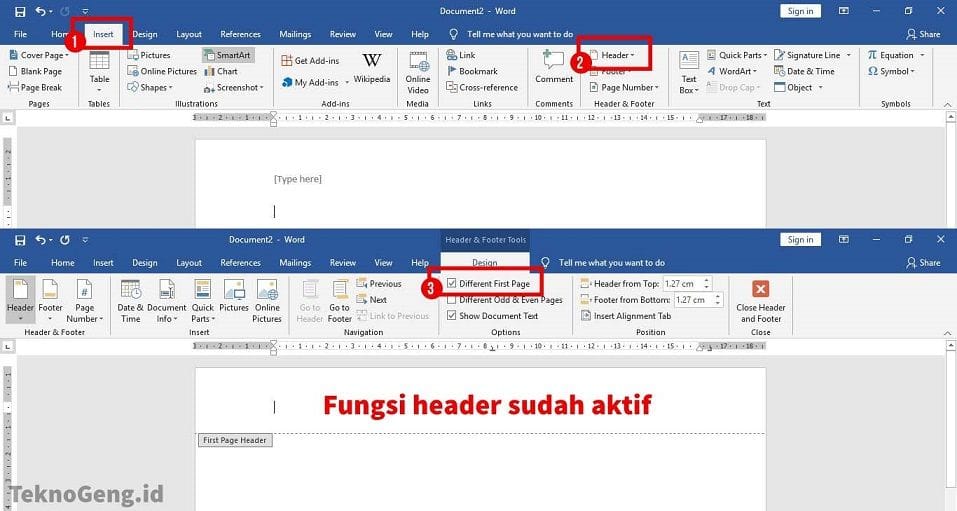
Task: Select the Header & Footer Tools Design tab
Action: (485, 263)
